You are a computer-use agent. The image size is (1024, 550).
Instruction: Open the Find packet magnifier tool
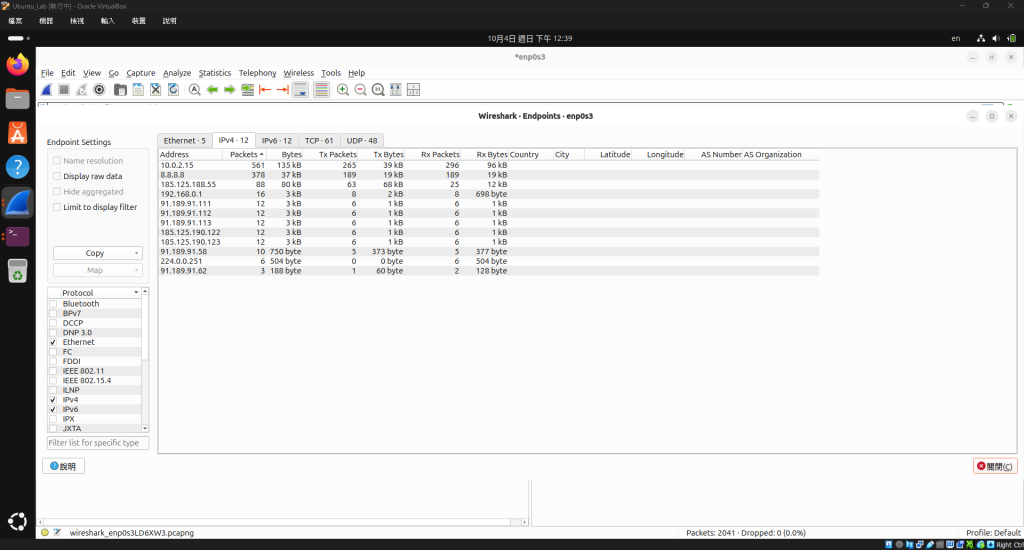(195, 89)
